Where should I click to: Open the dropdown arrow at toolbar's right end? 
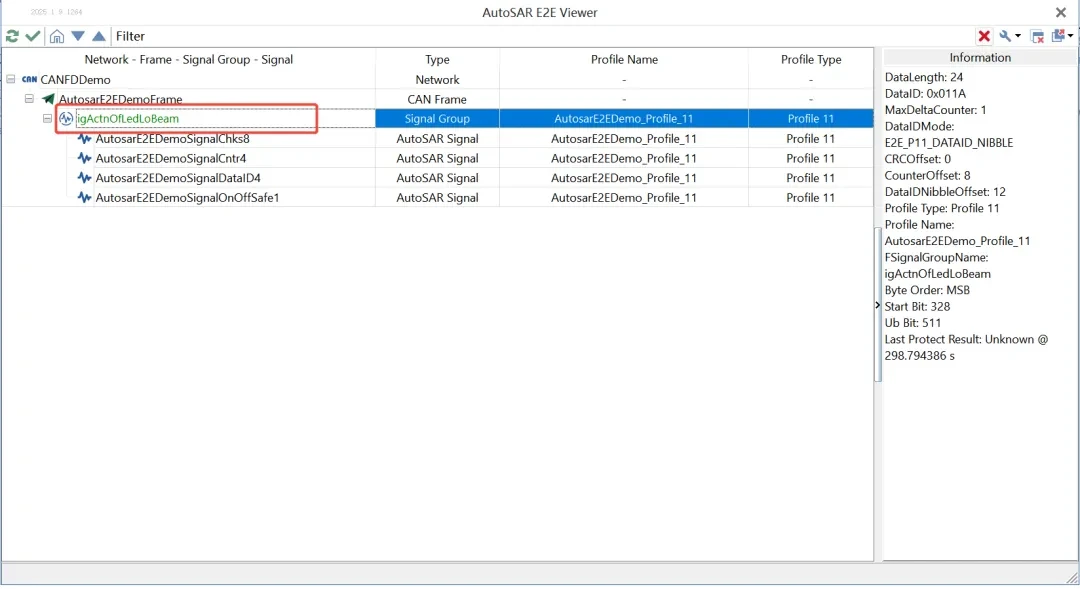click(x=1070, y=36)
